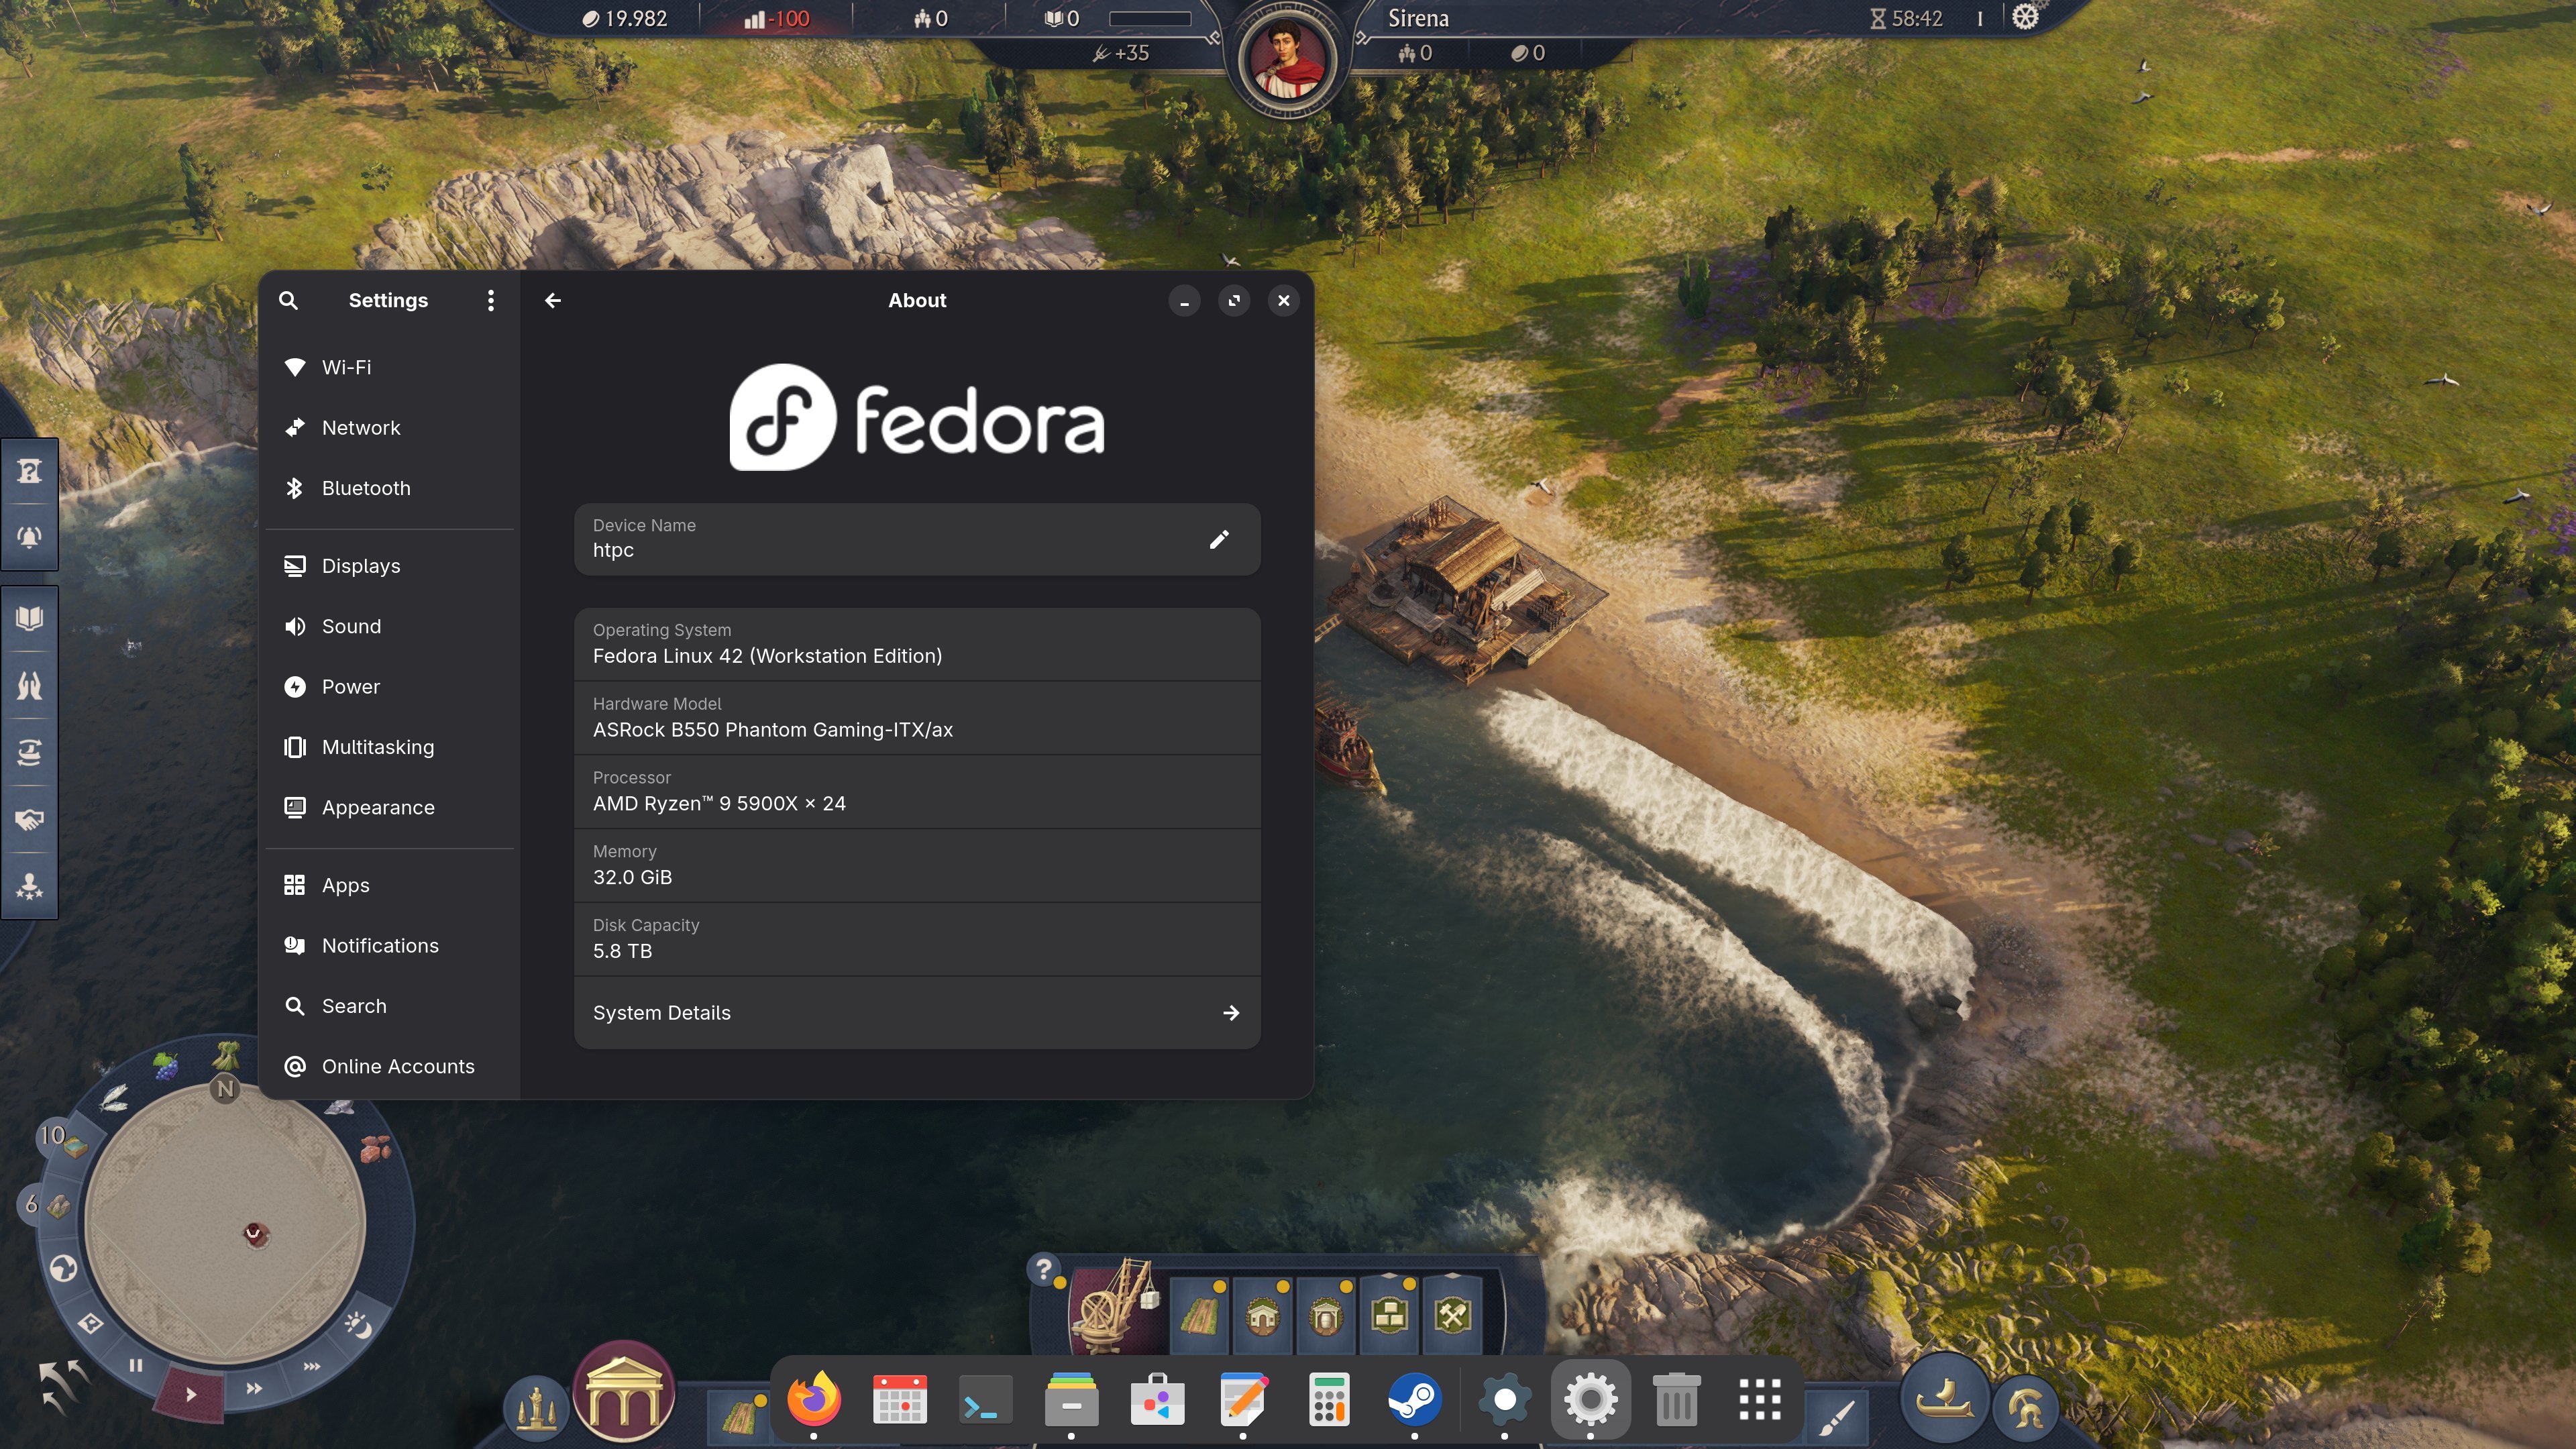Viewport: 2576px width, 1449px height.
Task: Go back with the About header arrow
Action: [x=553, y=300]
